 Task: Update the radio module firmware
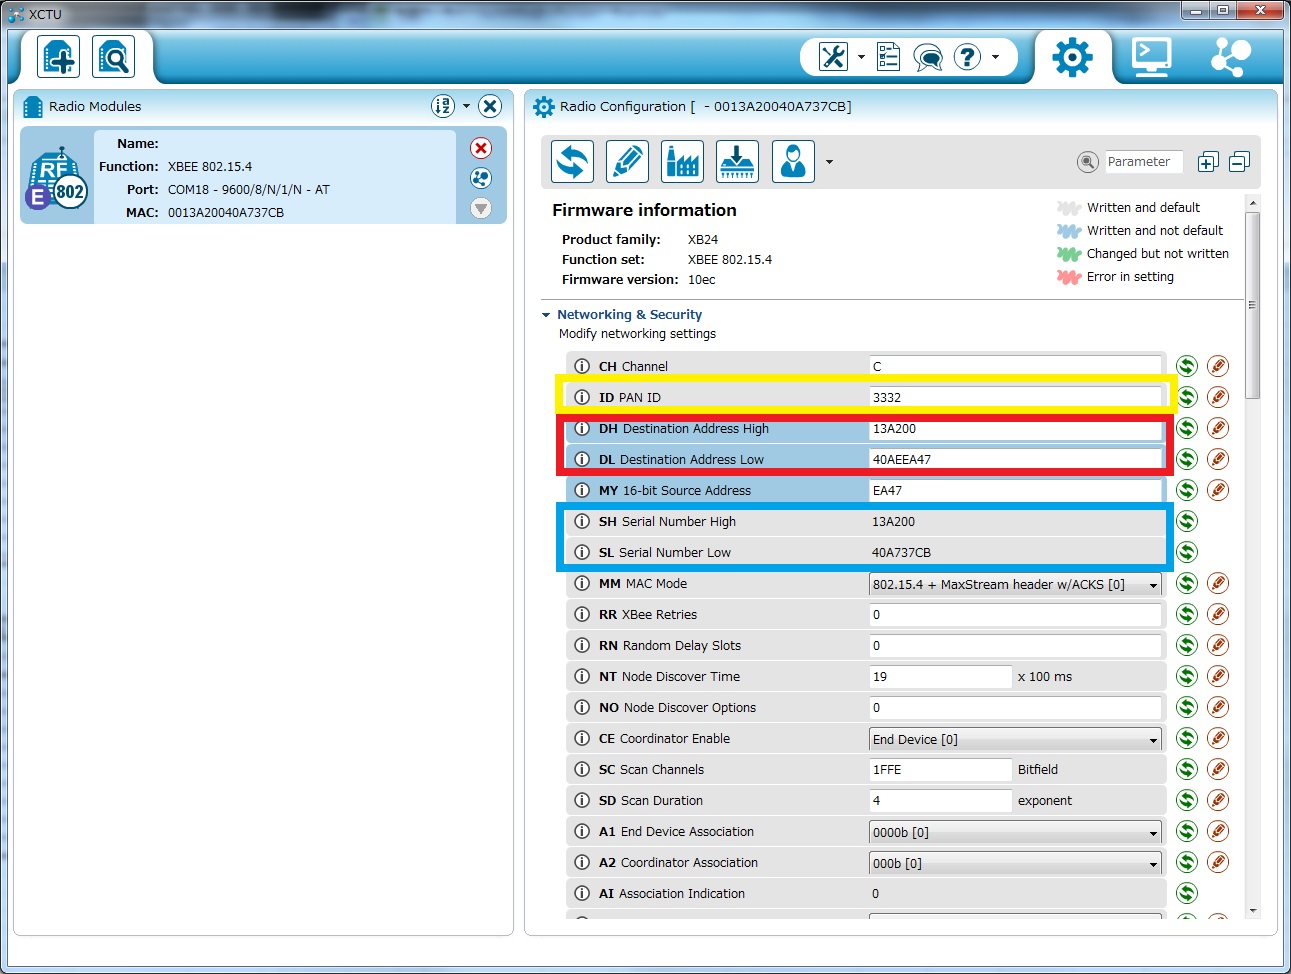click(737, 161)
